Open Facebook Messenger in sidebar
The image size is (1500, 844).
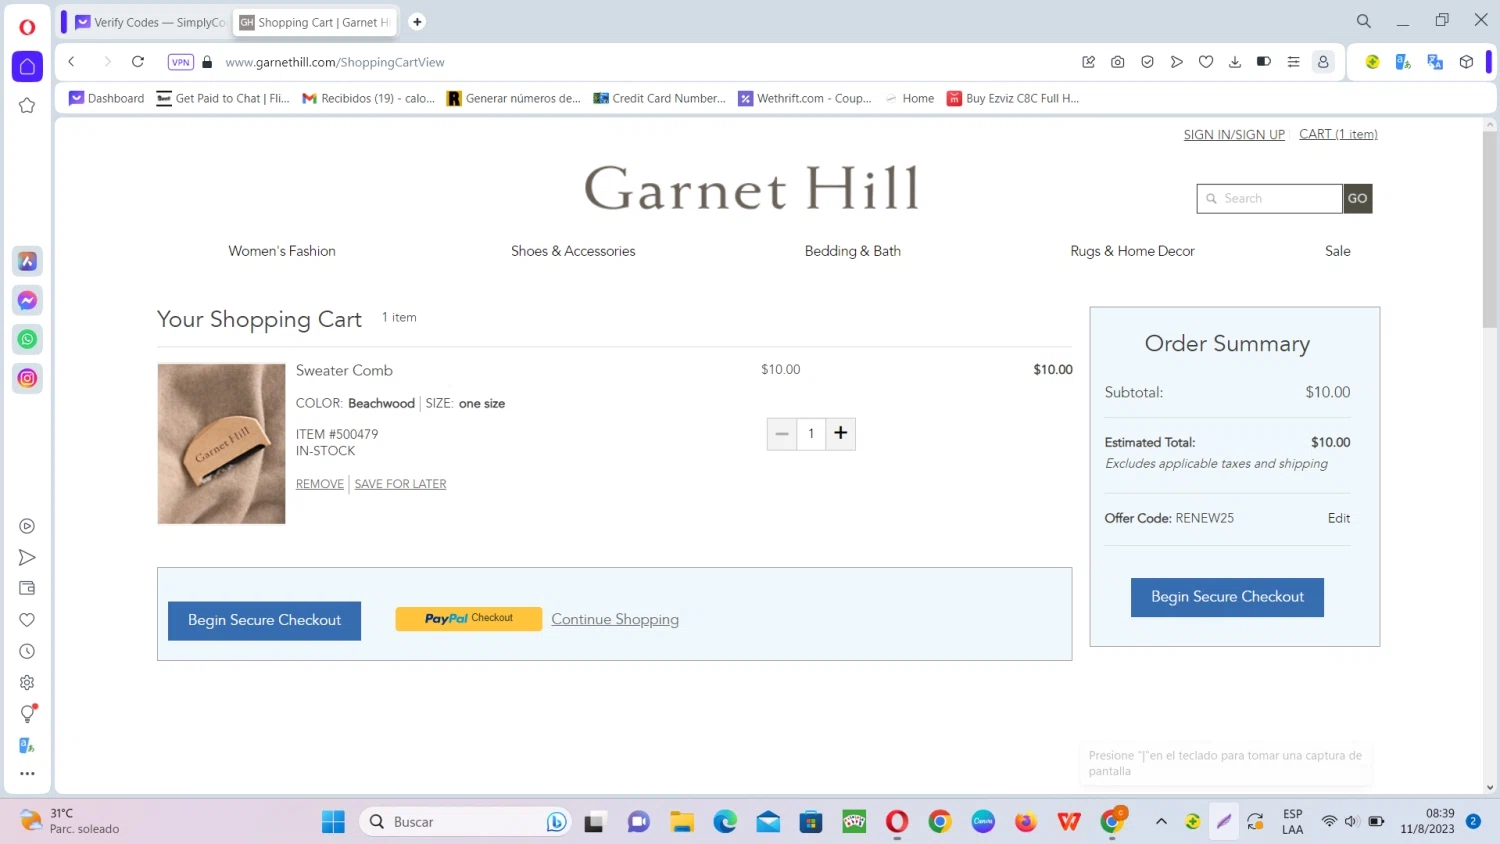pos(27,300)
